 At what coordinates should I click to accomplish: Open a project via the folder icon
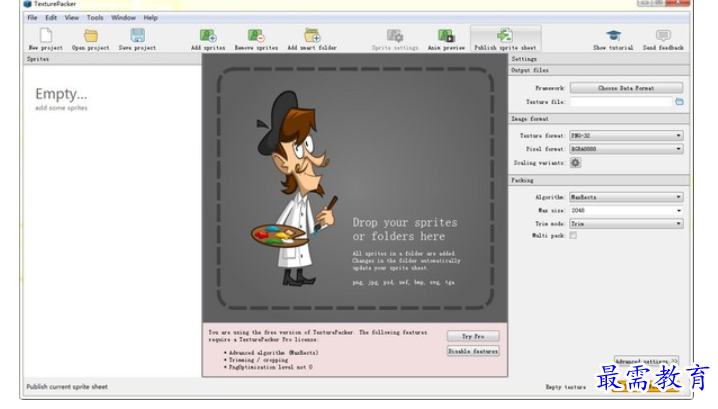point(91,36)
